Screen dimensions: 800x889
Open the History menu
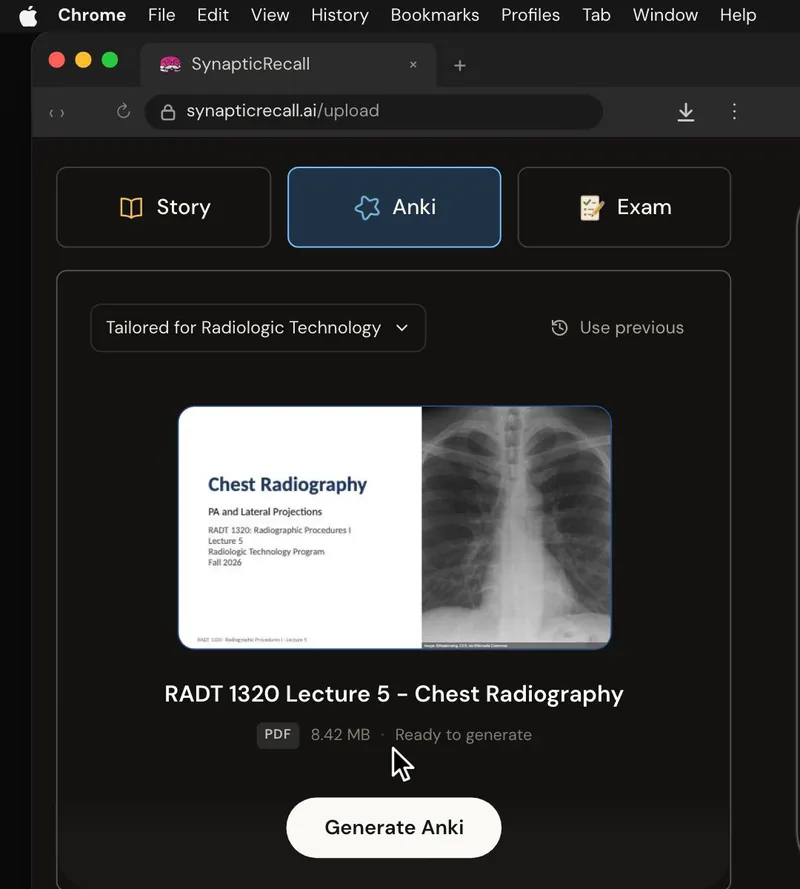click(340, 15)
